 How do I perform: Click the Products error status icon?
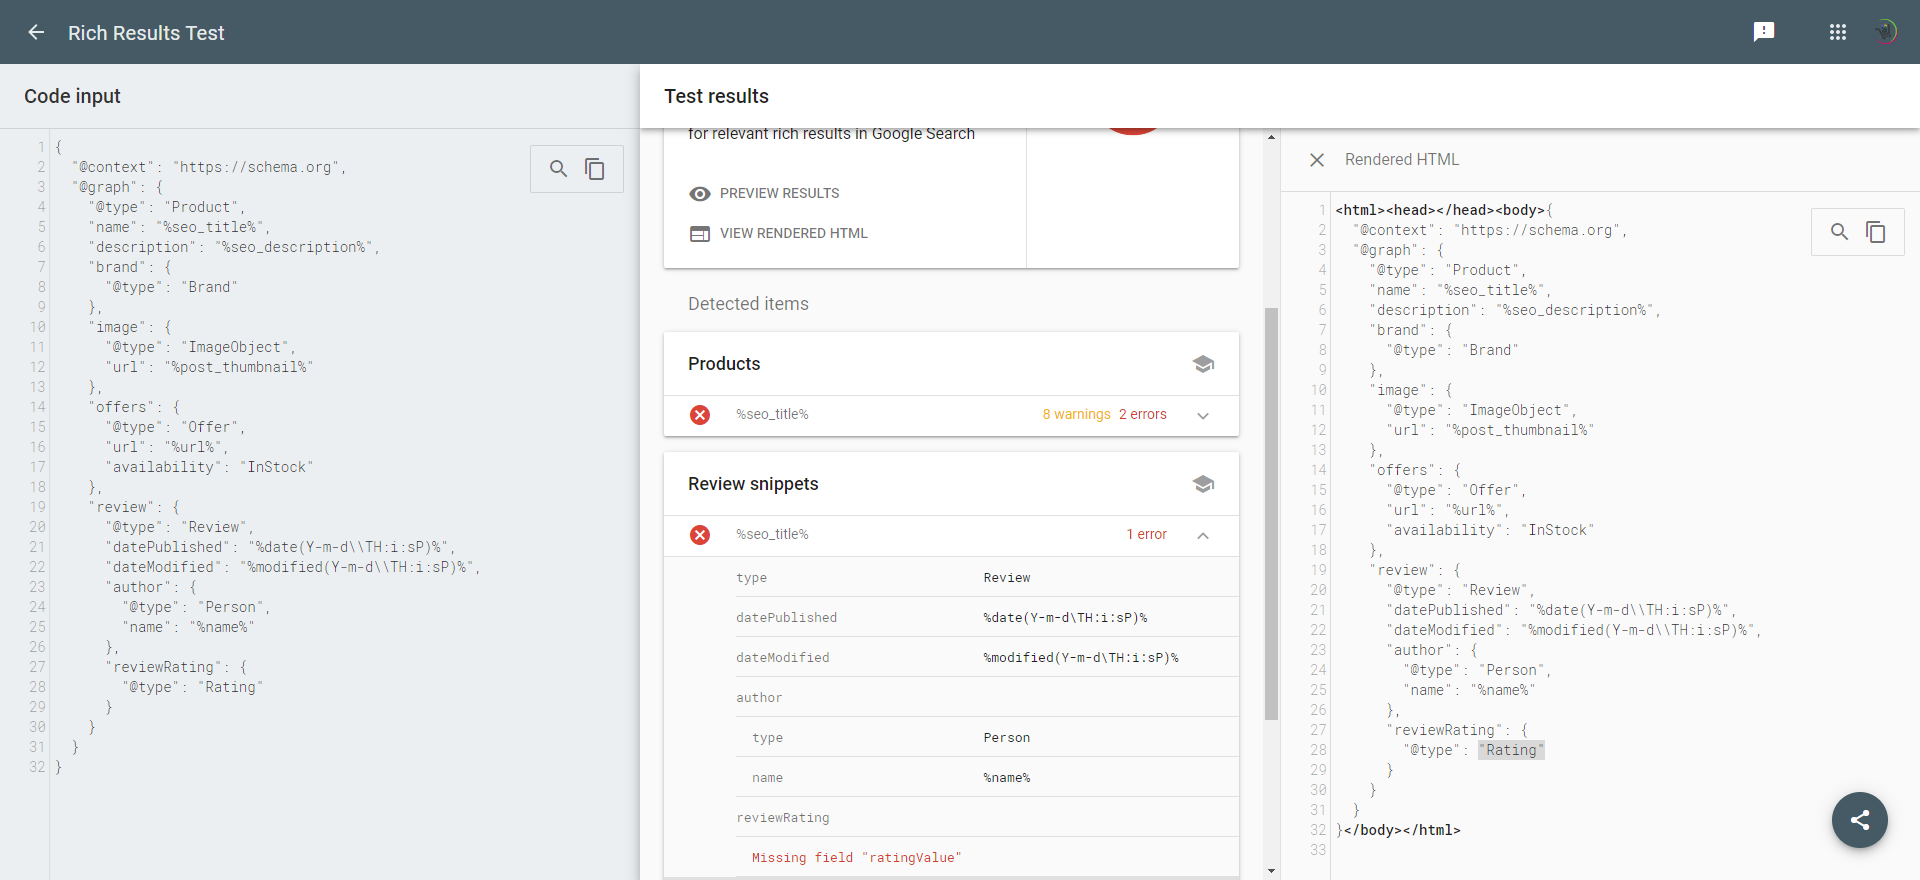[700, 415]
